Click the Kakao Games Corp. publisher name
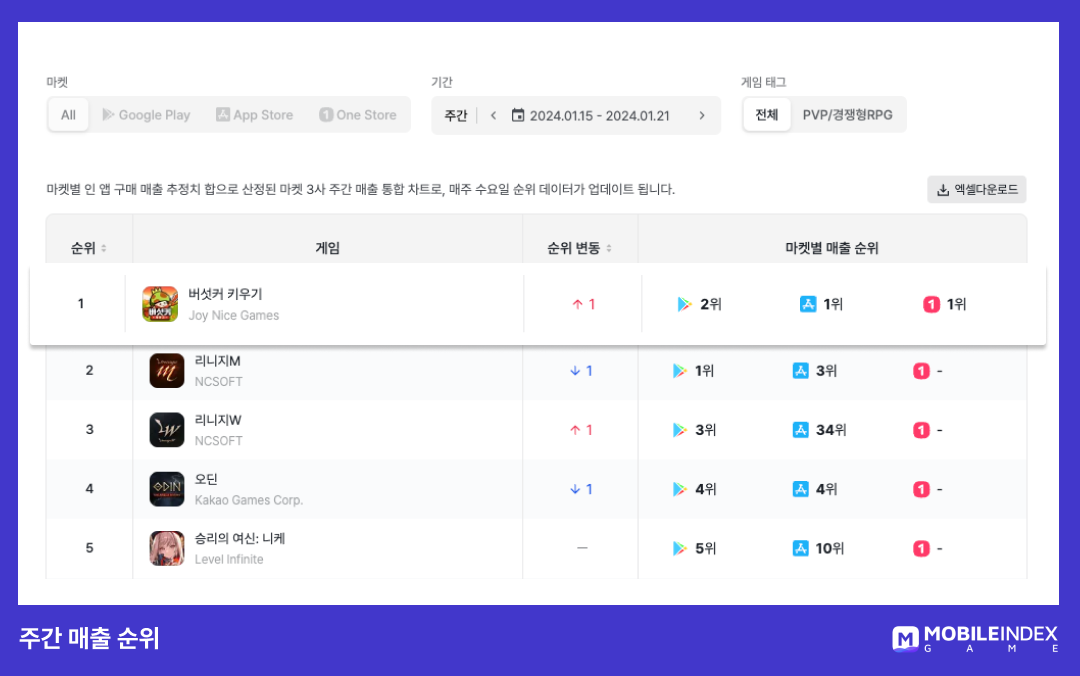This screenshot has height=676, width=1080. (x=249, y=500)
